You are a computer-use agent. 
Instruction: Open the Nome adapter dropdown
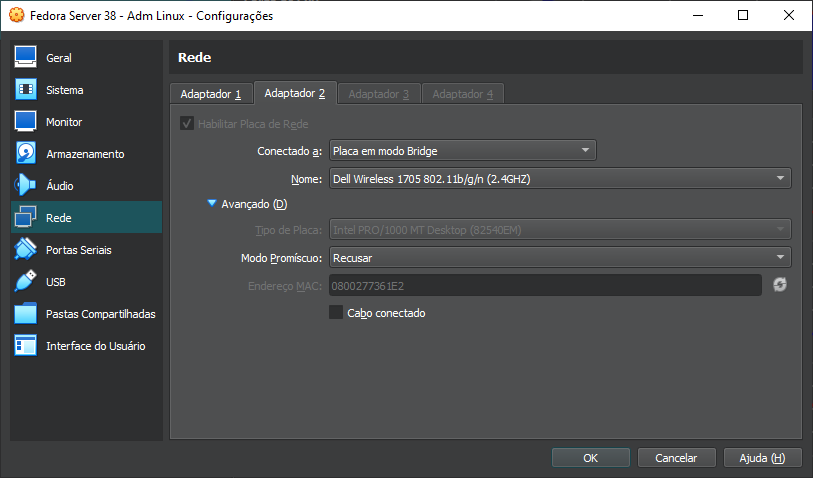pyautogui.click(x=560, y=178)
